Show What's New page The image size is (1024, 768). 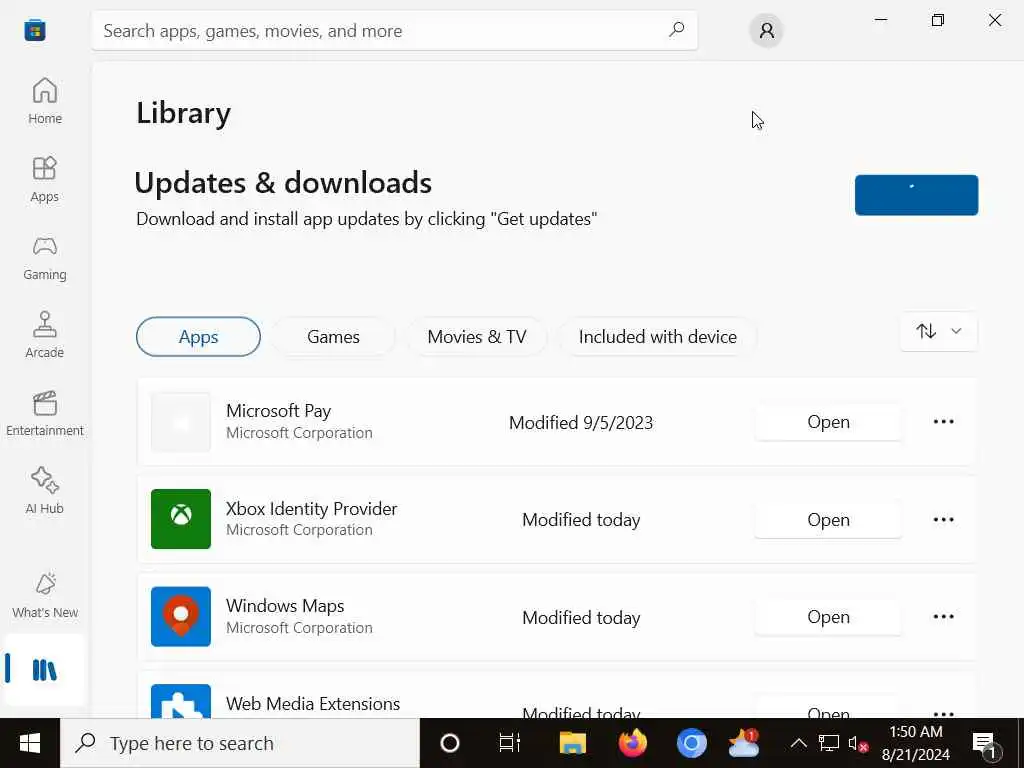[x=44, y=596]
